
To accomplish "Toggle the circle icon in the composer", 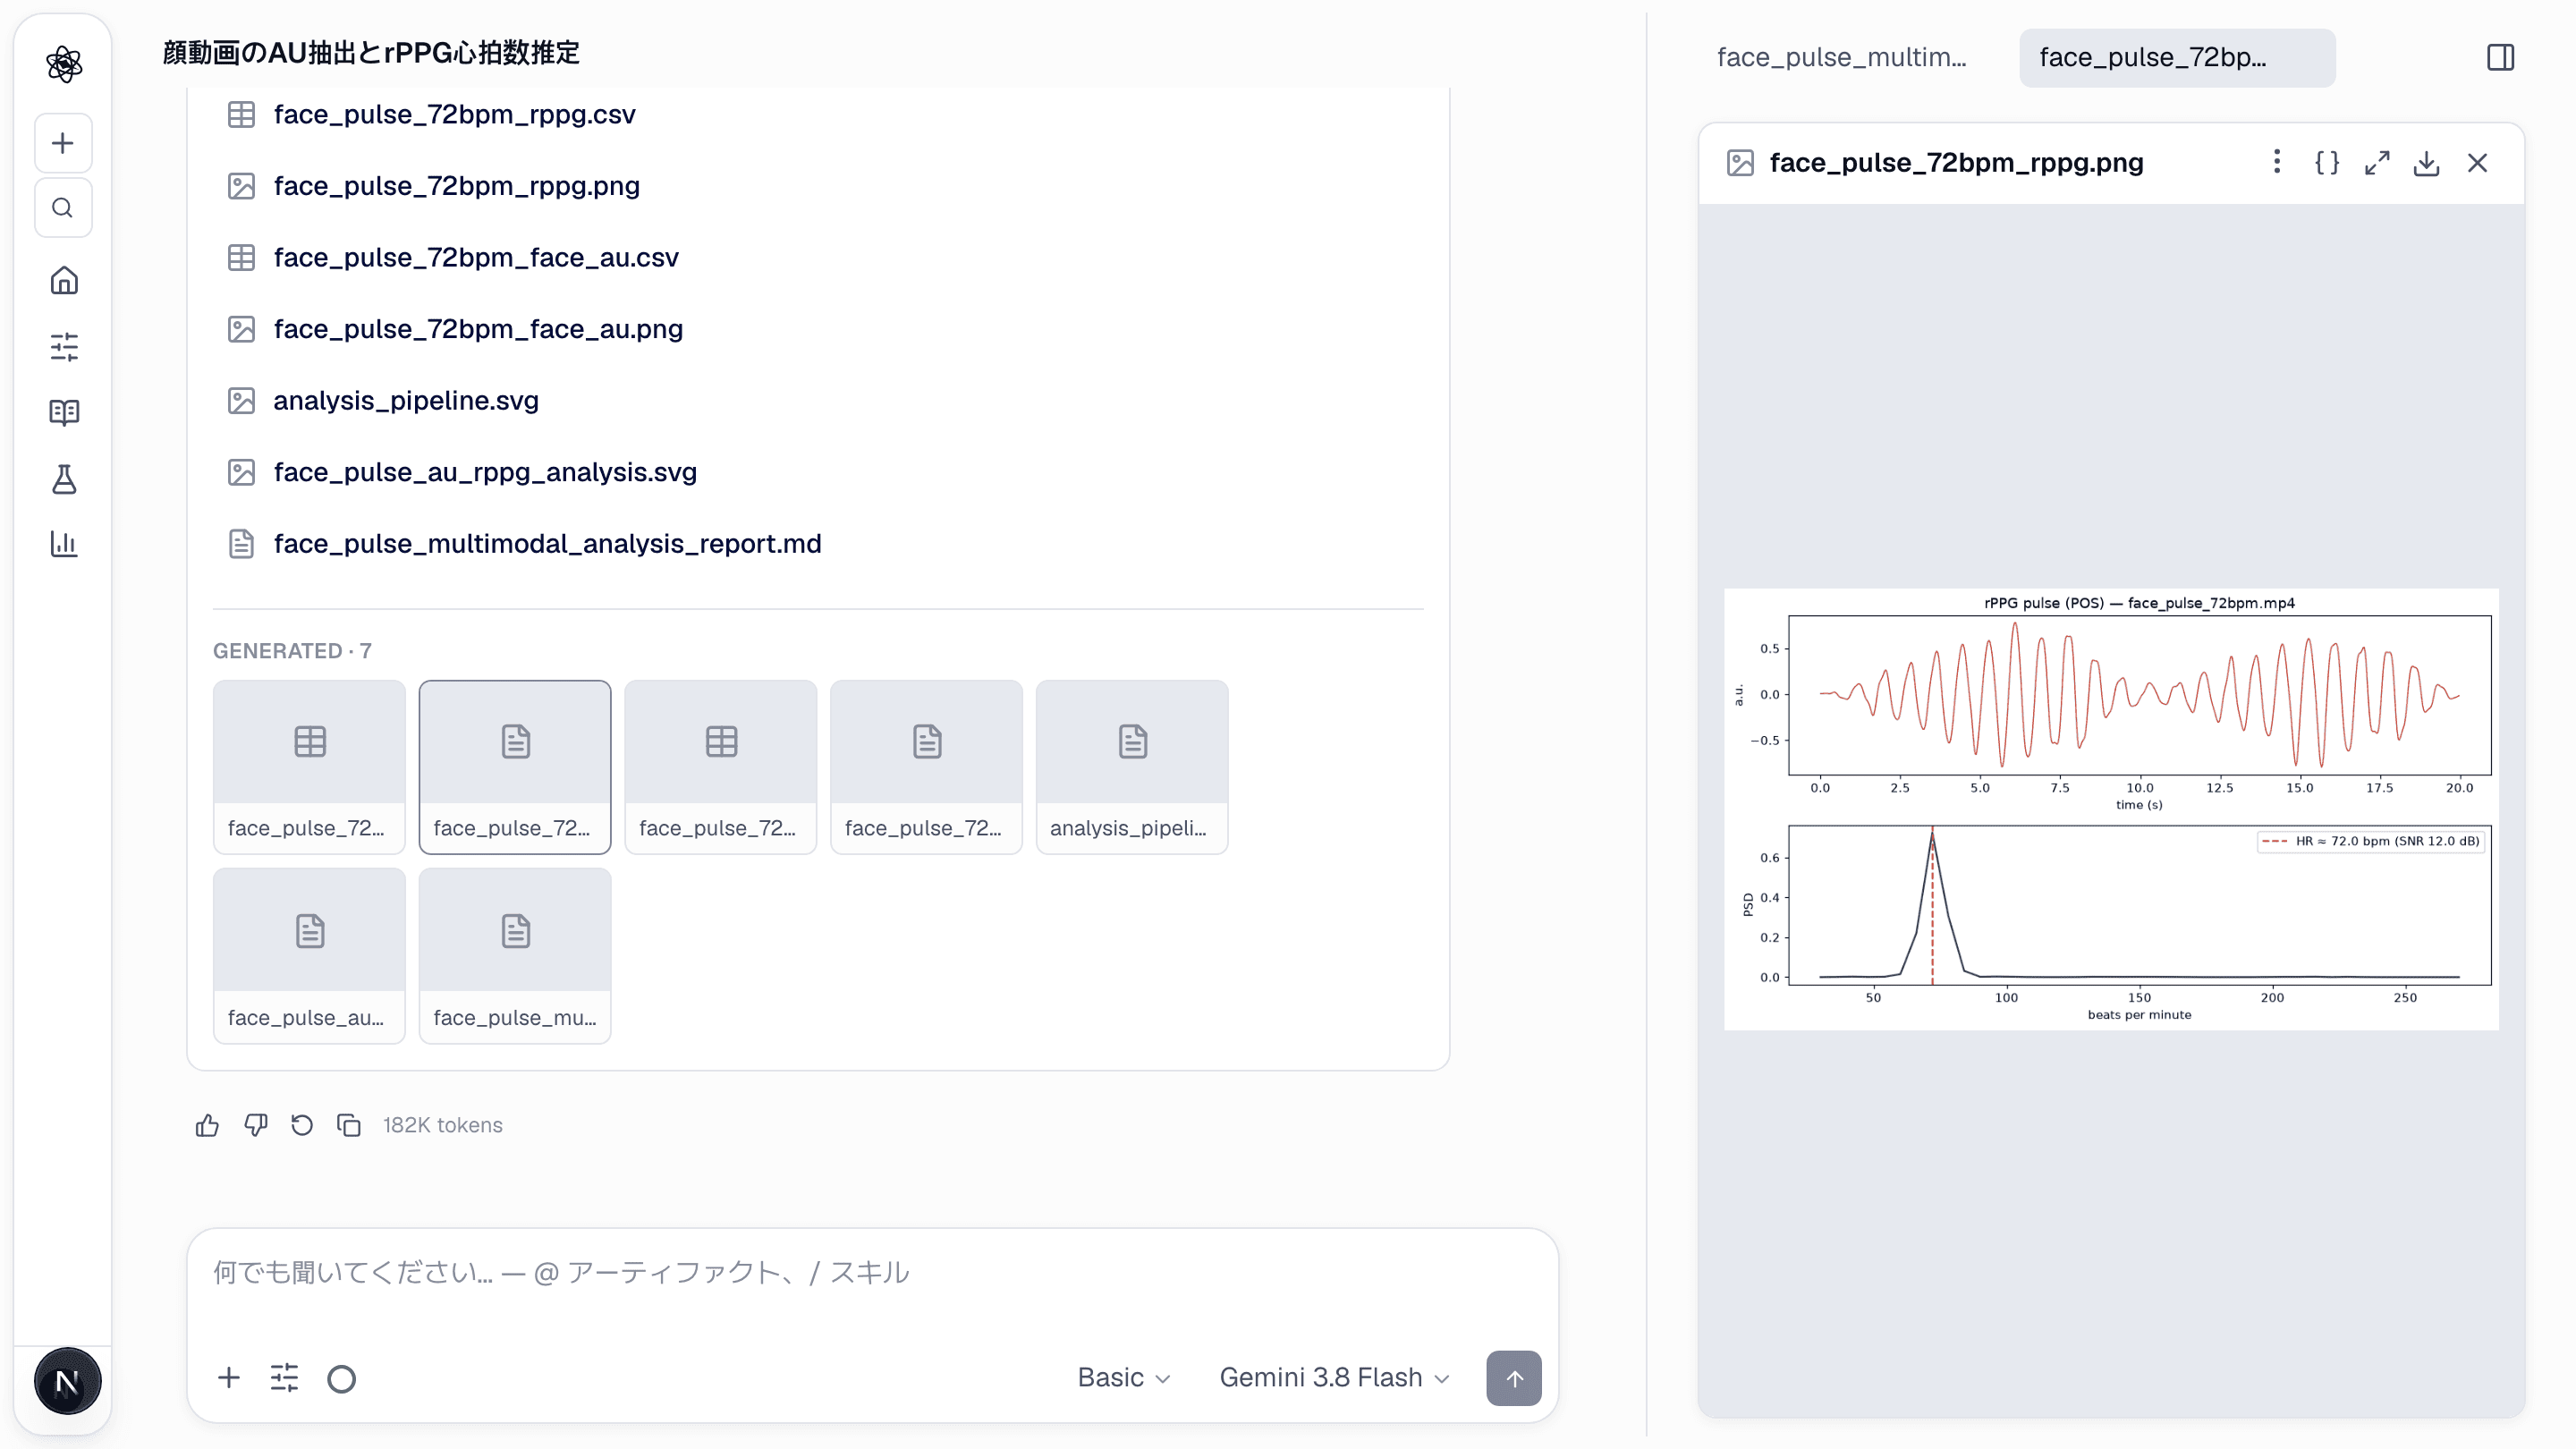I will [x=341, y=1378].
